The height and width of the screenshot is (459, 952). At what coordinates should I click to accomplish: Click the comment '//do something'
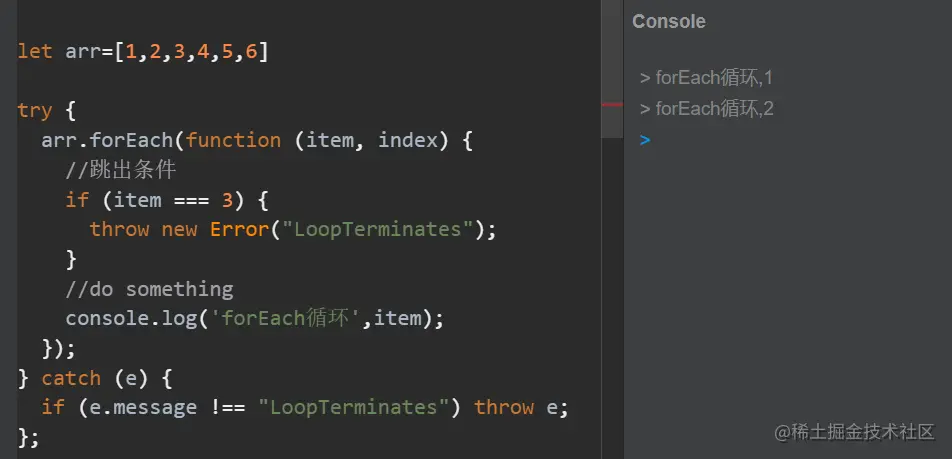[x=149, y=289]
